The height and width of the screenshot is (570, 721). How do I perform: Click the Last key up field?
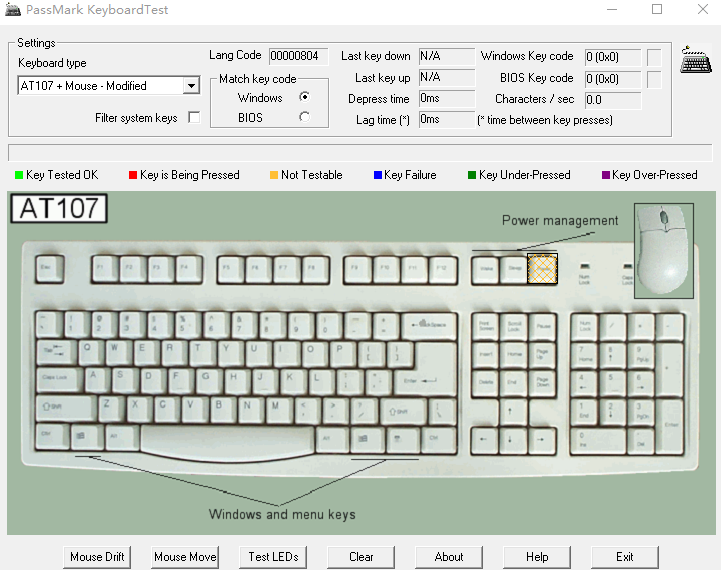click(446, 77)
